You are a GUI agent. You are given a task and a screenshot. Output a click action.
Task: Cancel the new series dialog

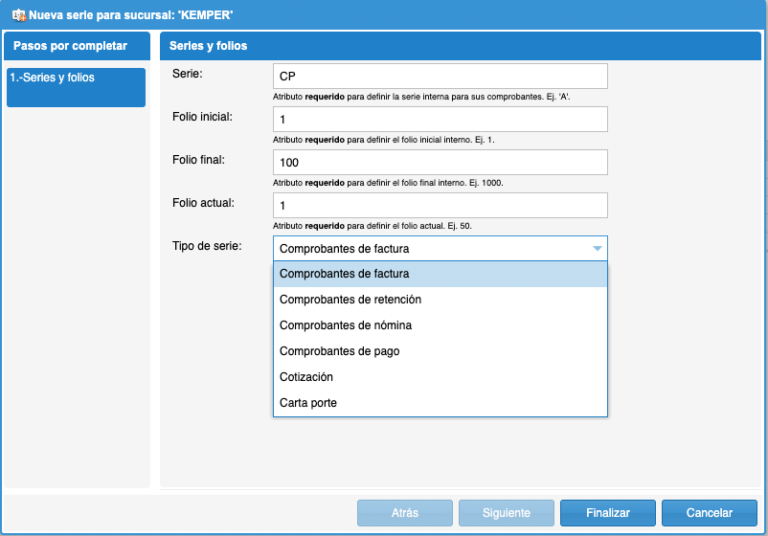pos(709,513)
